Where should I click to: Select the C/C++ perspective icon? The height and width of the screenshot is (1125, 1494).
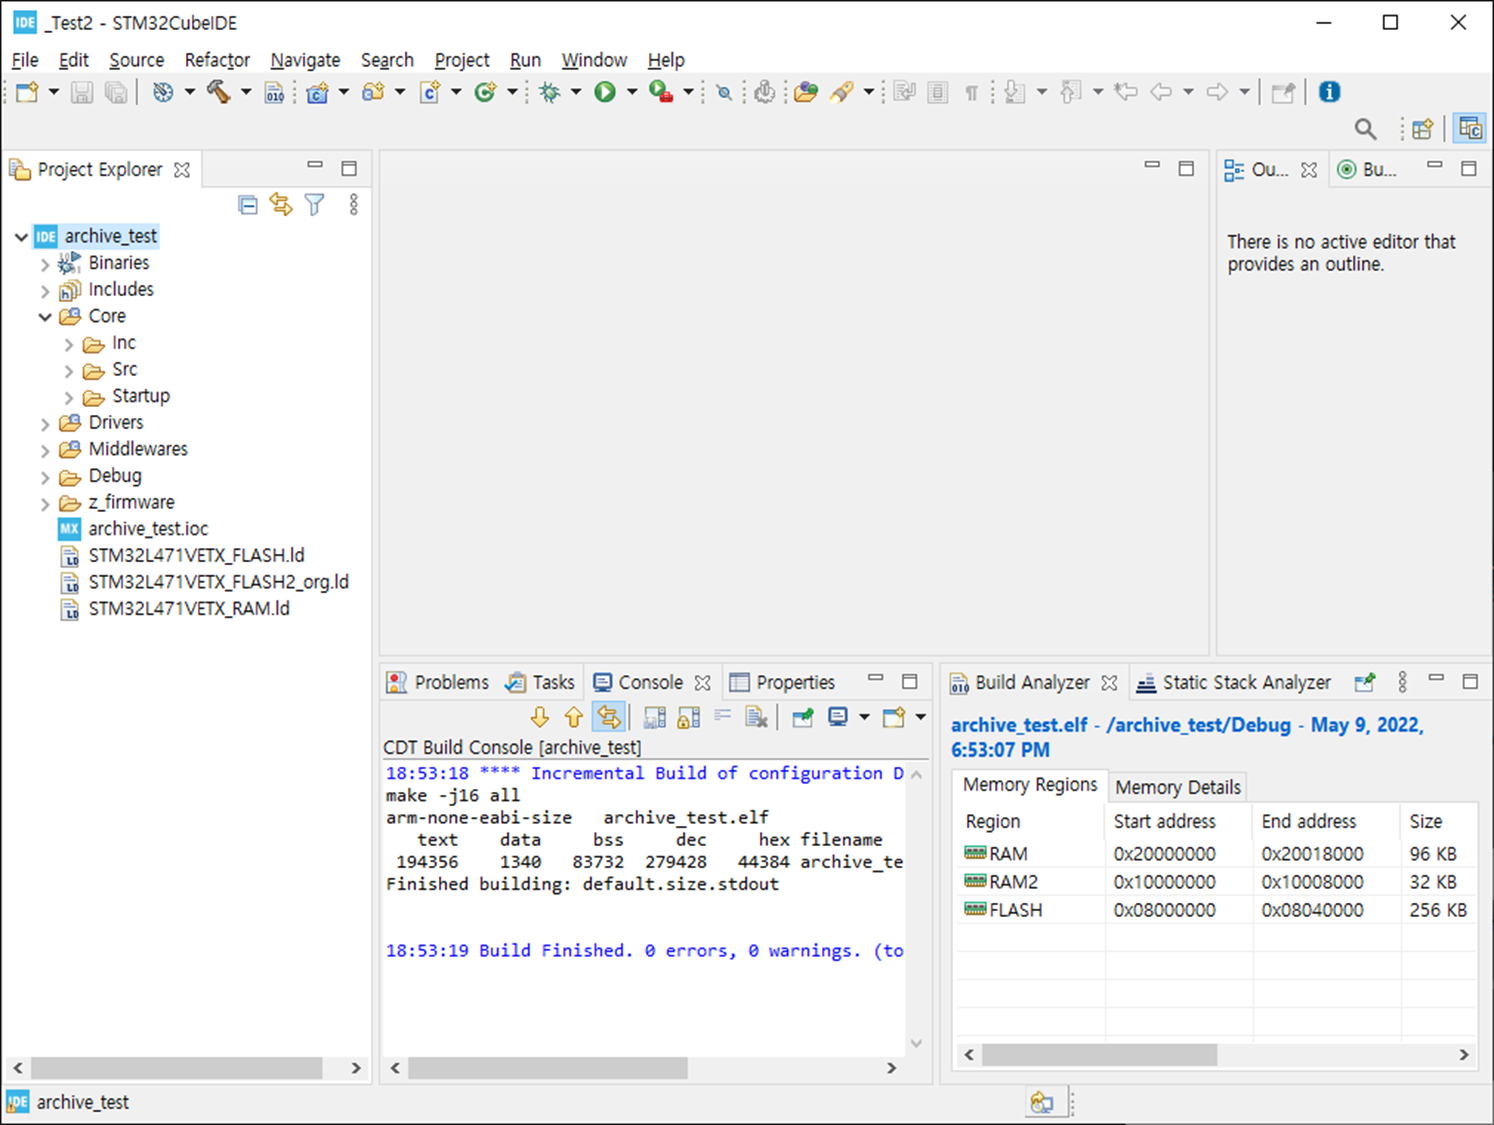coord(1470,128)
